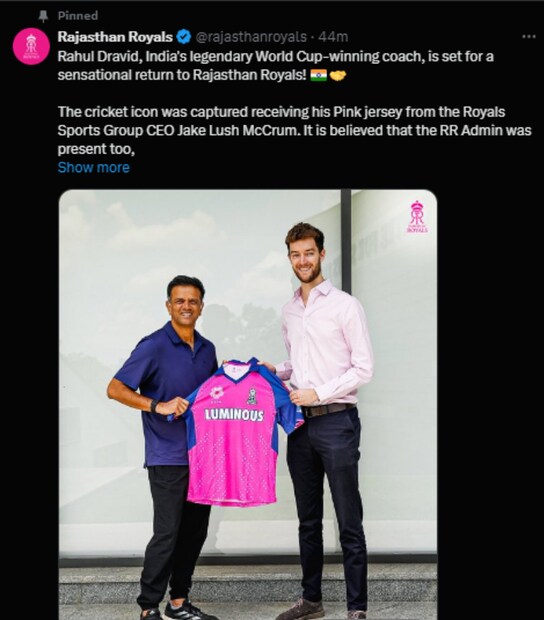Click the handshake emoji in the tweet

pos(337,75)
